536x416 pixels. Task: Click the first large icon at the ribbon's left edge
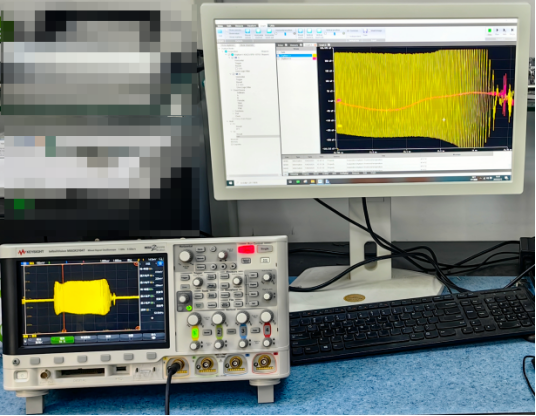click(220, 31)
